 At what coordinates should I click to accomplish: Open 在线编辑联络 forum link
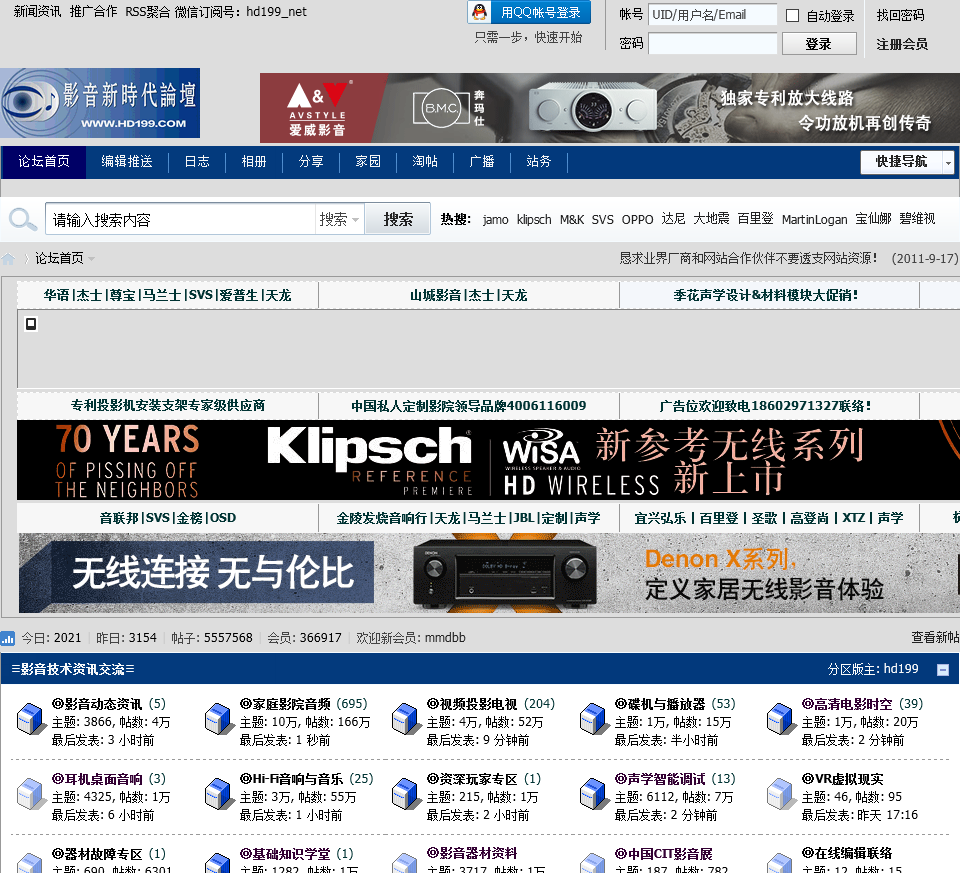click(x=847, y=853)
